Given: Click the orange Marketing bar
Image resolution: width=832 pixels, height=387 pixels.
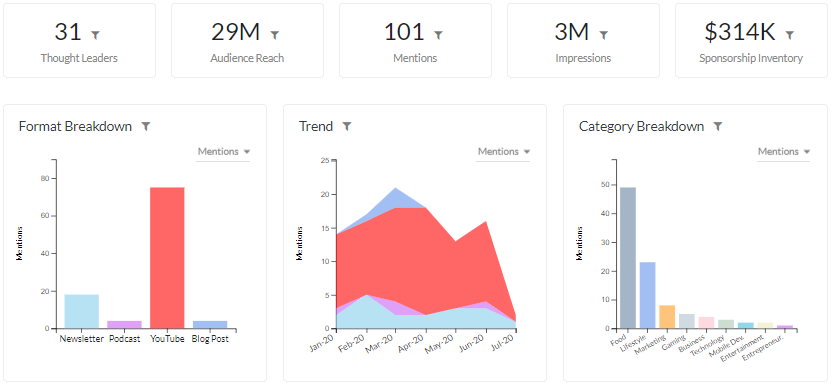Looking at the screenshot, I should coord(667,317).
